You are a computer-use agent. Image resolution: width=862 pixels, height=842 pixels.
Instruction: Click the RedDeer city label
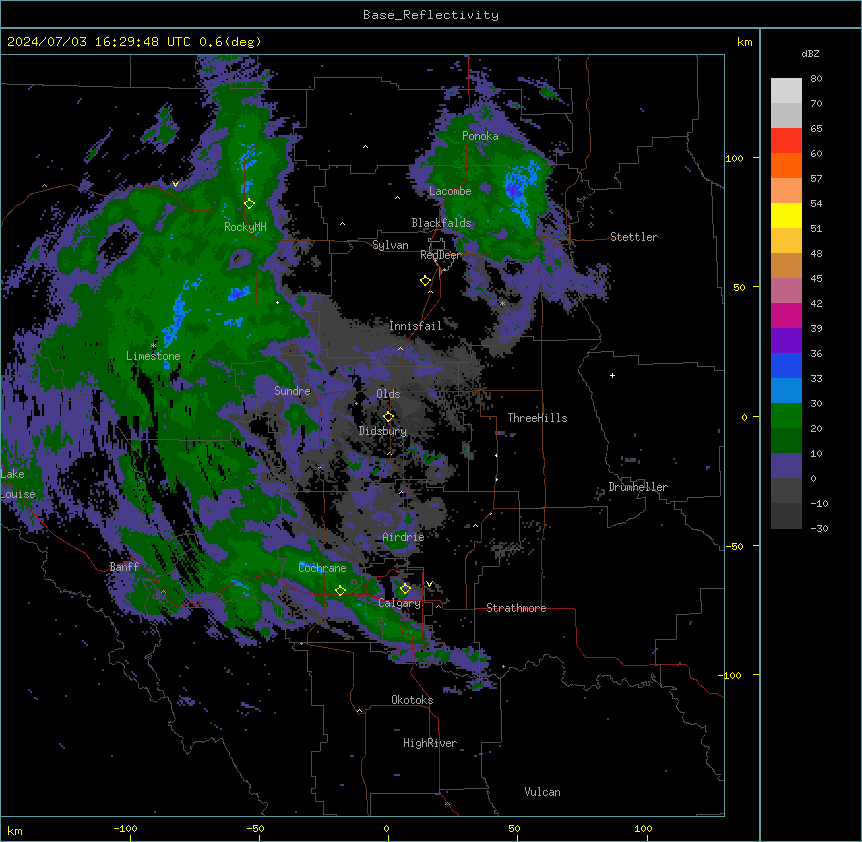[440, 255]
